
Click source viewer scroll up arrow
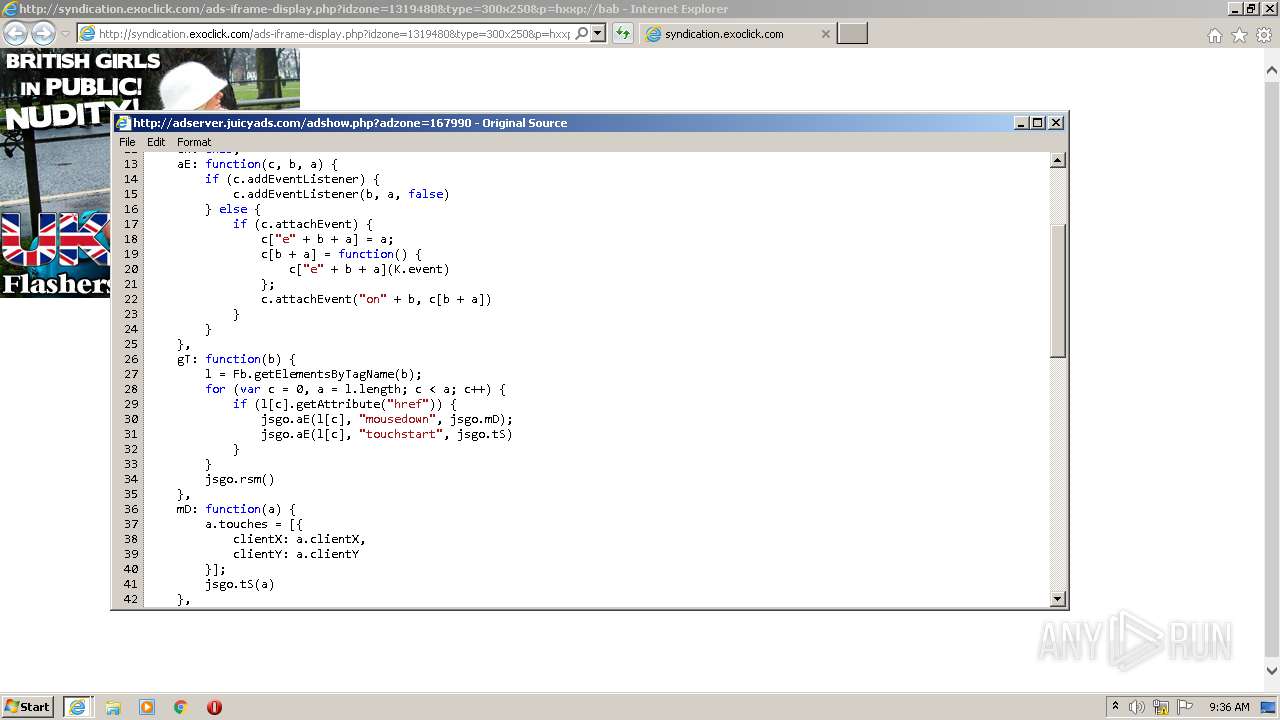click(x=1058, y=160)
